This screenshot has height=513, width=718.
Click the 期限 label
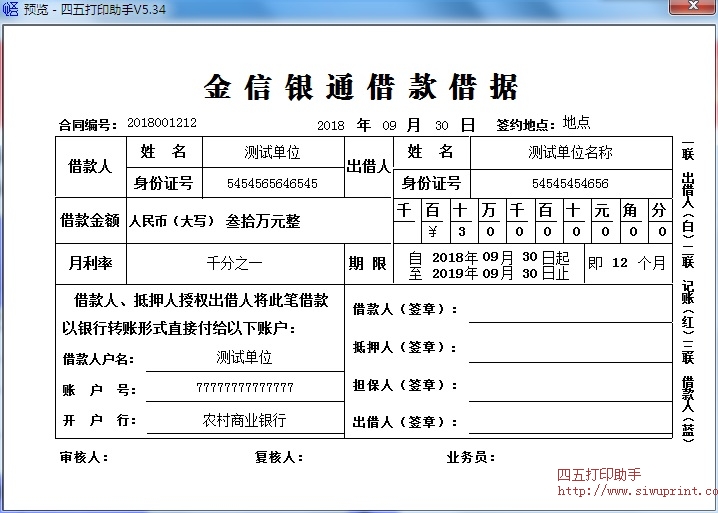coord(368,263)
